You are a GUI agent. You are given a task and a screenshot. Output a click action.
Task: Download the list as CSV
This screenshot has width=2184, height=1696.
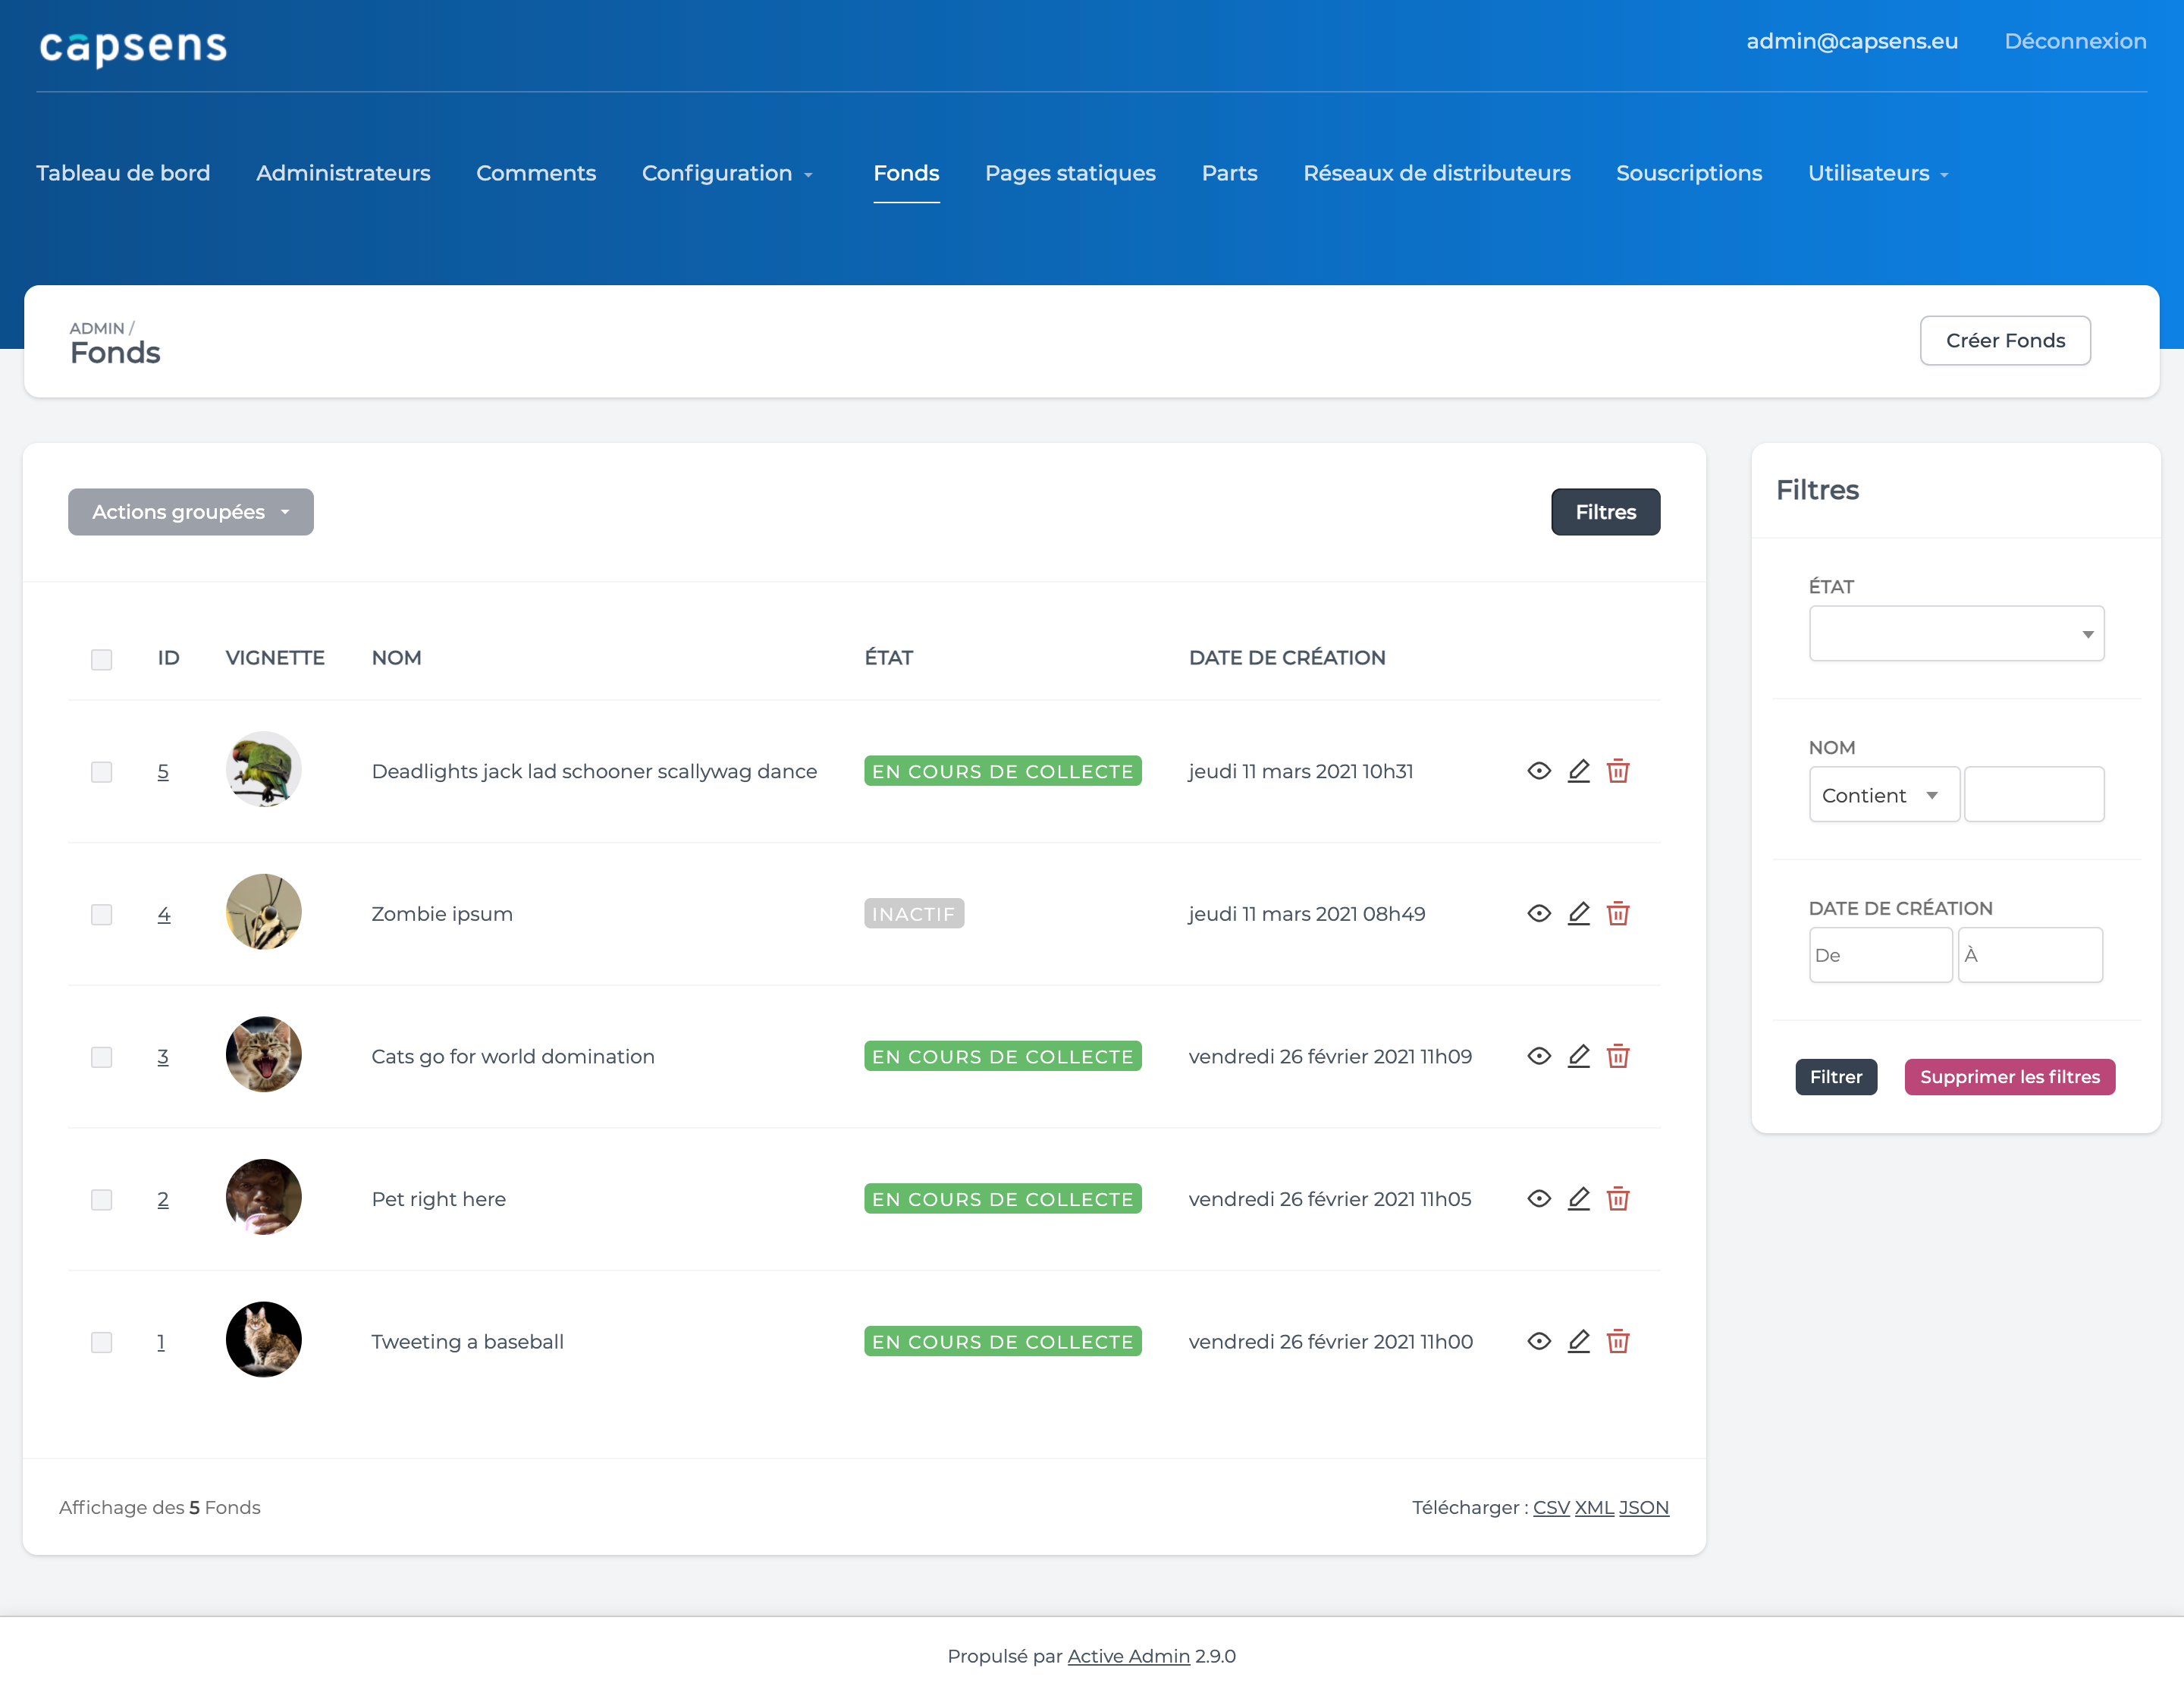point(1551,1507)
